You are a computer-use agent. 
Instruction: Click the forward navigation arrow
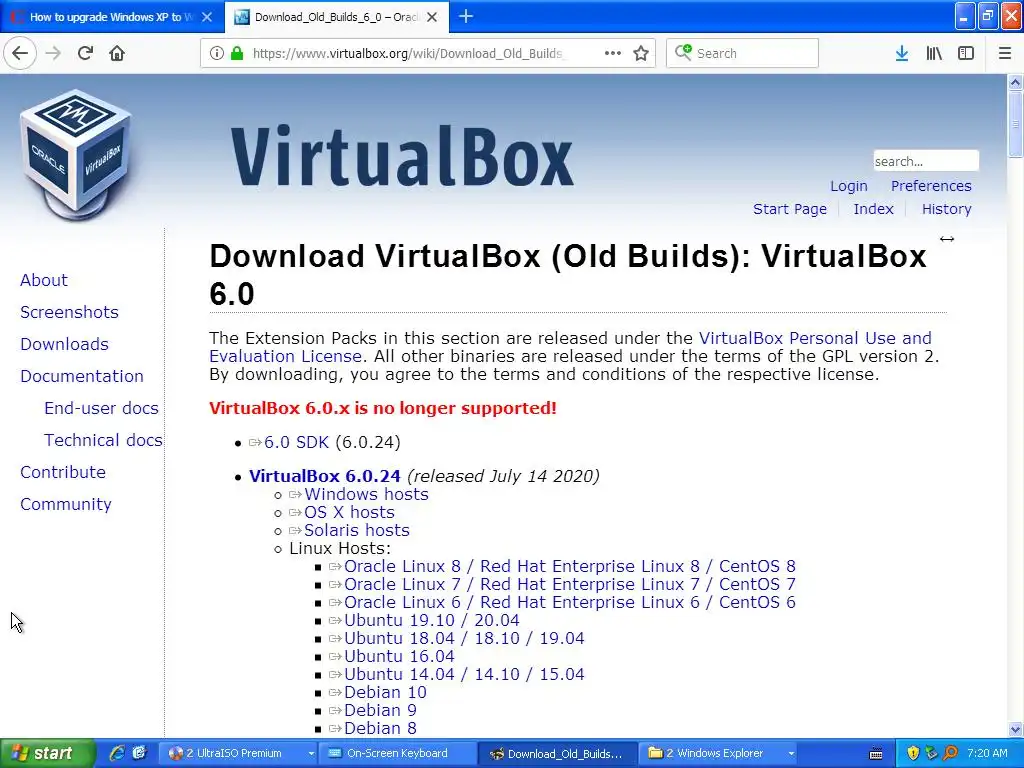[x=53, y=53]
